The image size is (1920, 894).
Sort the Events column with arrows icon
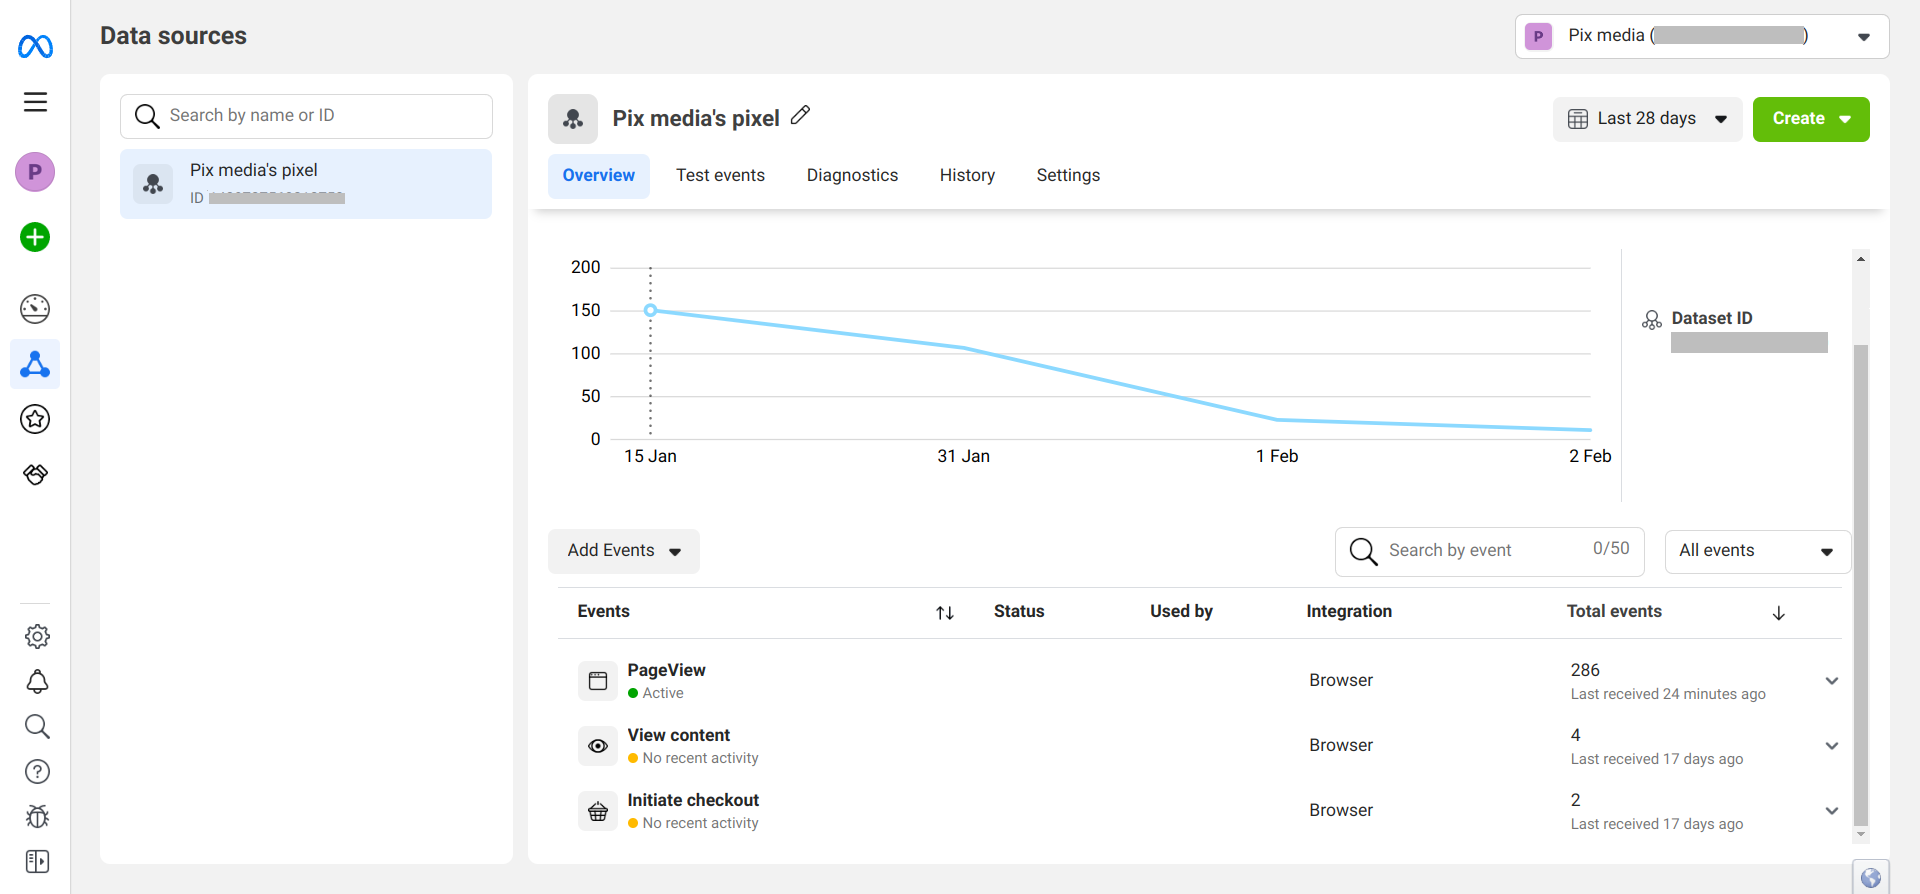pyautogui.click(x=945, y=613)
